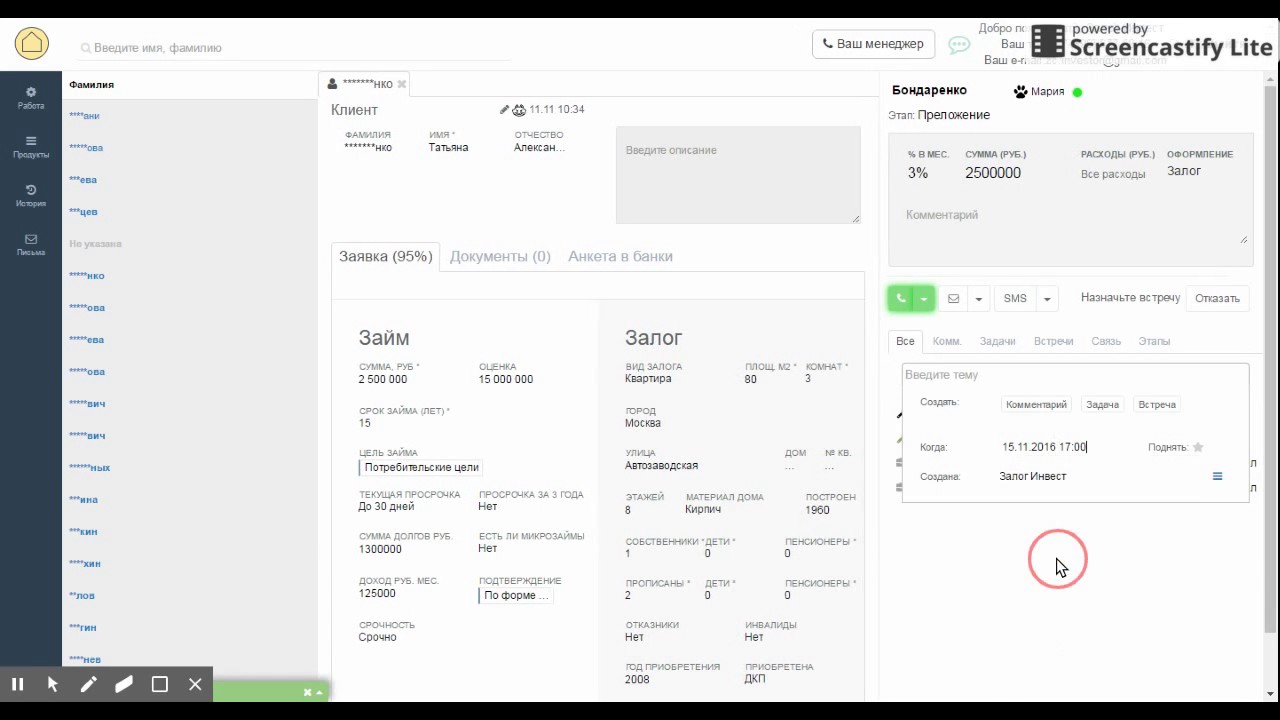1280x720 pixels.
Task: Select the Не указана row in client list
Action: tap(95, 244)
